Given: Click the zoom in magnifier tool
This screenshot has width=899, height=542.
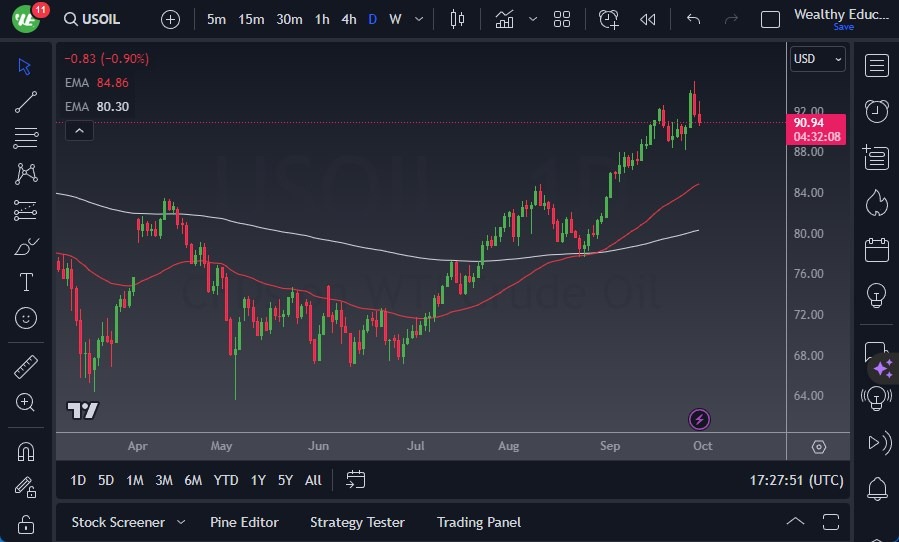Looking at the screenshot, I should (x=26, y=402).
